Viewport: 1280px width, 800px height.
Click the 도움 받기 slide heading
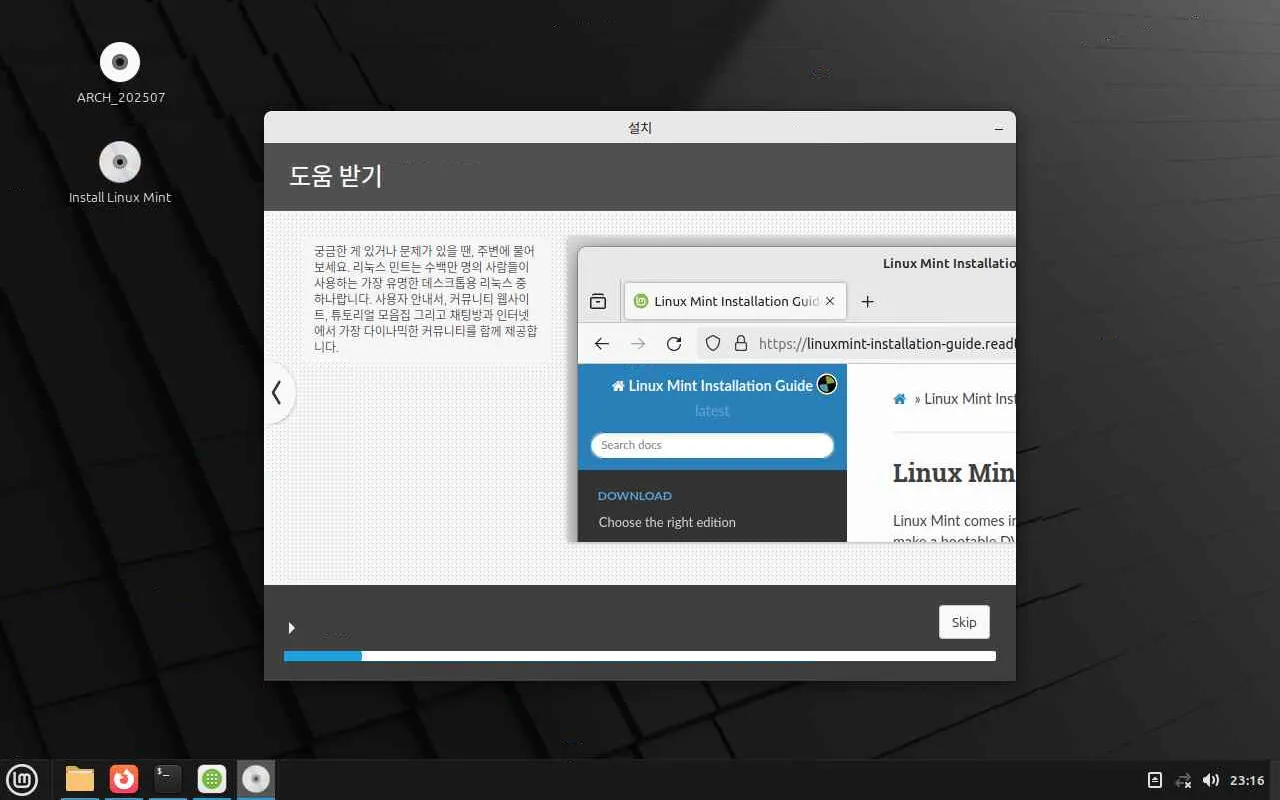tap(336, 177)
